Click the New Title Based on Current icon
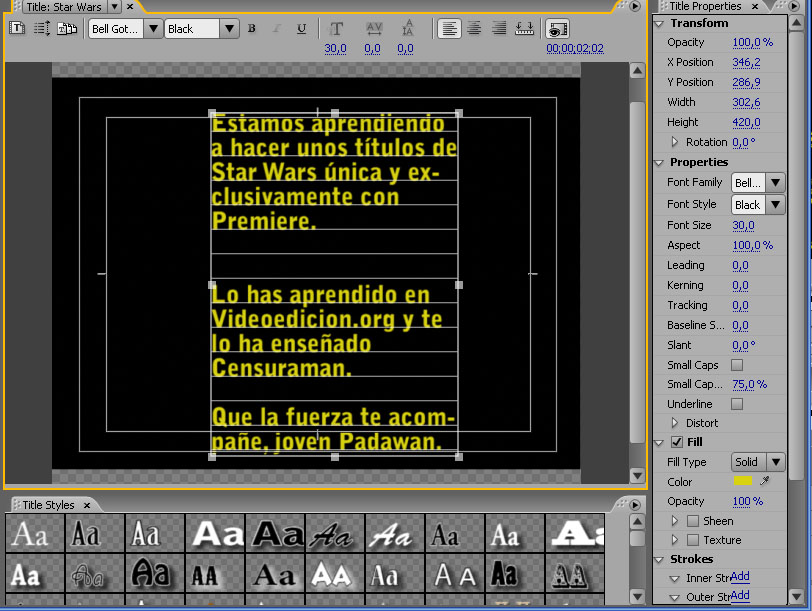The image size is (812, 611). pos(17,29)
